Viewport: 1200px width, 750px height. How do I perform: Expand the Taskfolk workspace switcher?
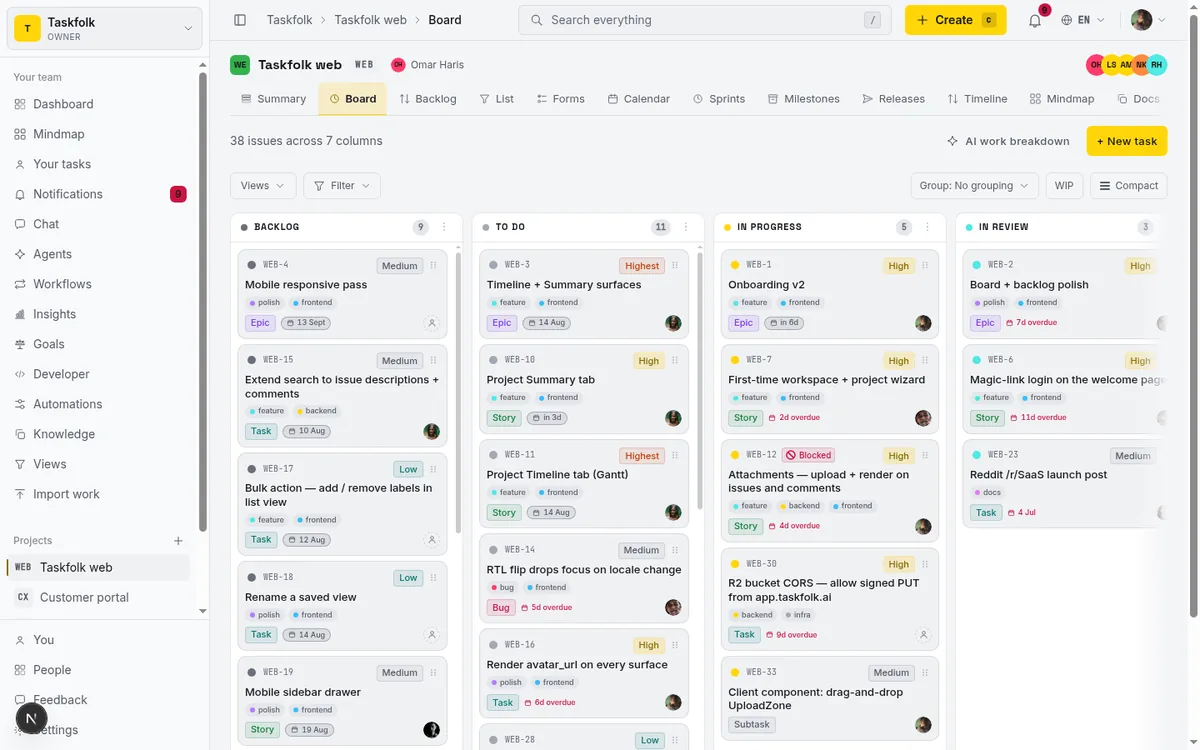coord(104,28)
